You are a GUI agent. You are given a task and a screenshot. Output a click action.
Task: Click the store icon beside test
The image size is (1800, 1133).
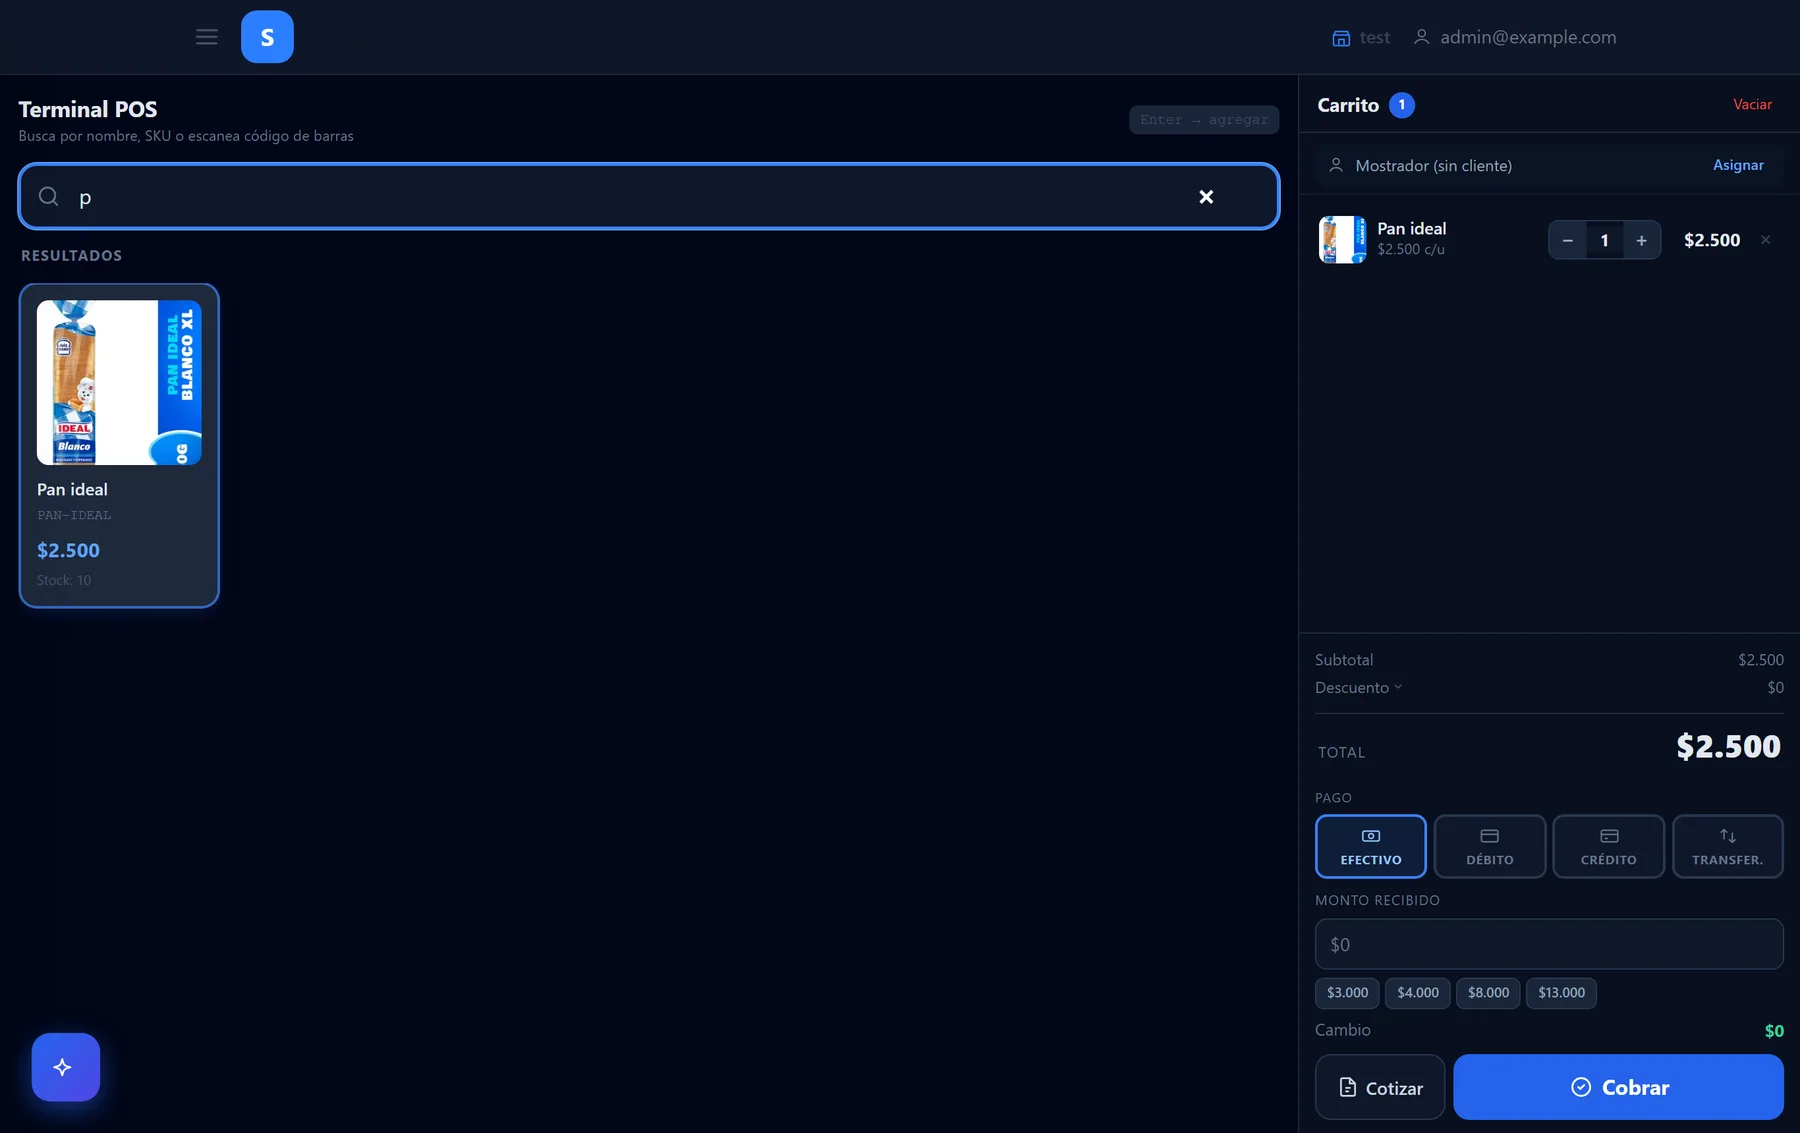[x=1341, y=38]
